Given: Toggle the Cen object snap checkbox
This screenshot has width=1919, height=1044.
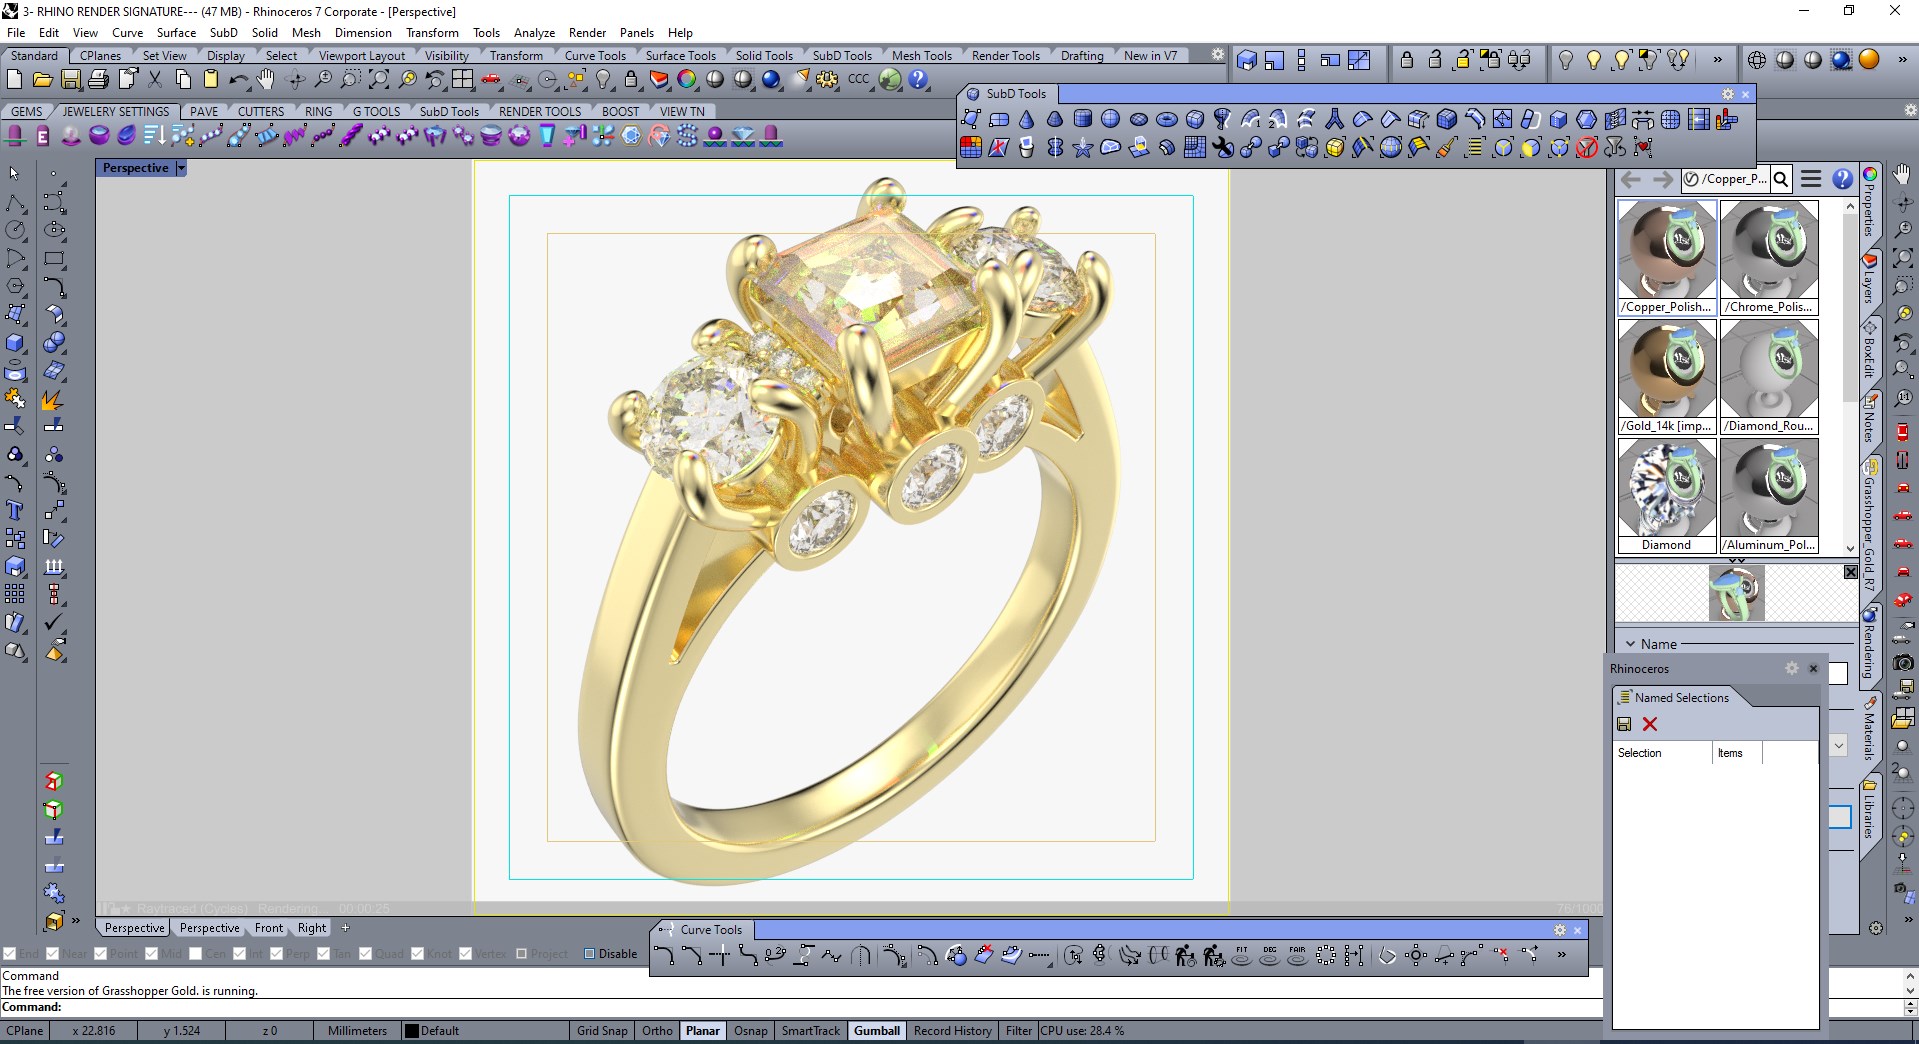Looking at the screenshot, I should point(196,954).
